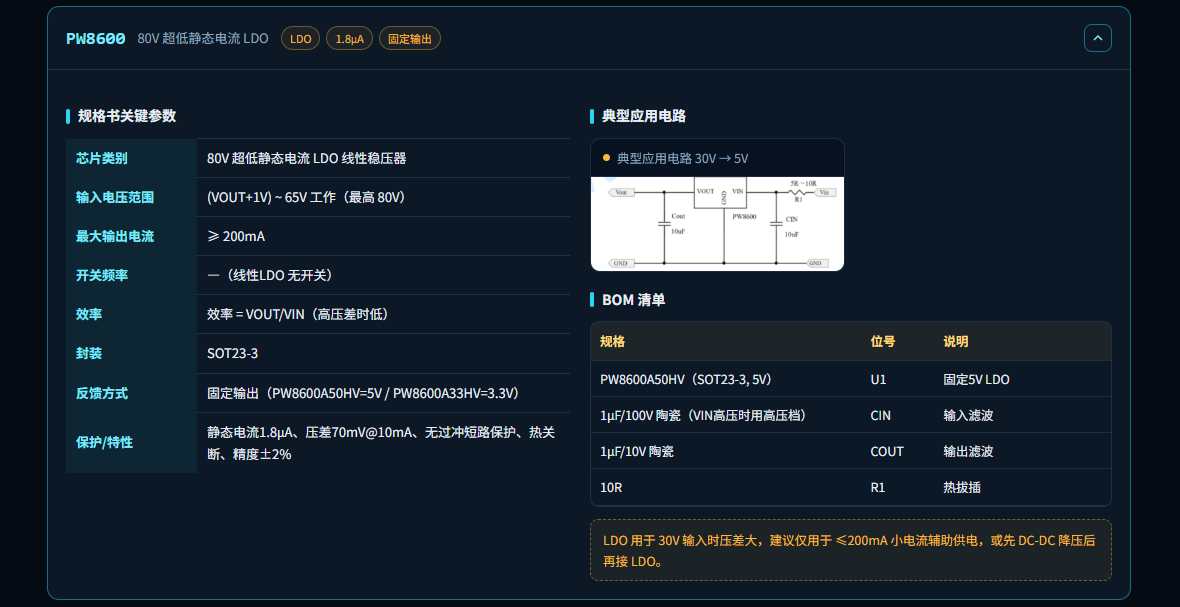Click the 80V 超低静态电流 LDO header subtitle
Viewport: 1180px width, 607px height.
tap(202, 38)
